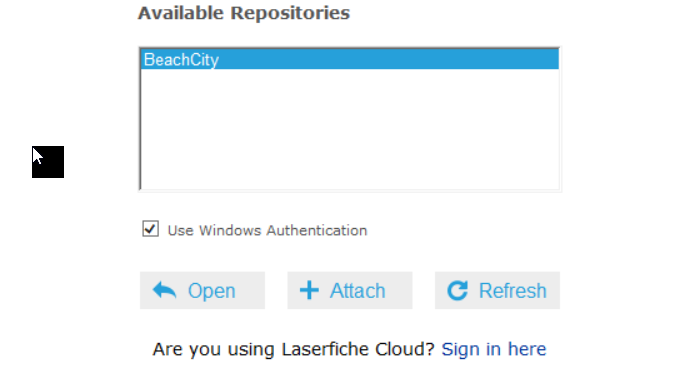The height and width of the screenshot is (382, 673).
Task: Click the blue highlighted BeachCity row
Action: [x=350, y=59]
